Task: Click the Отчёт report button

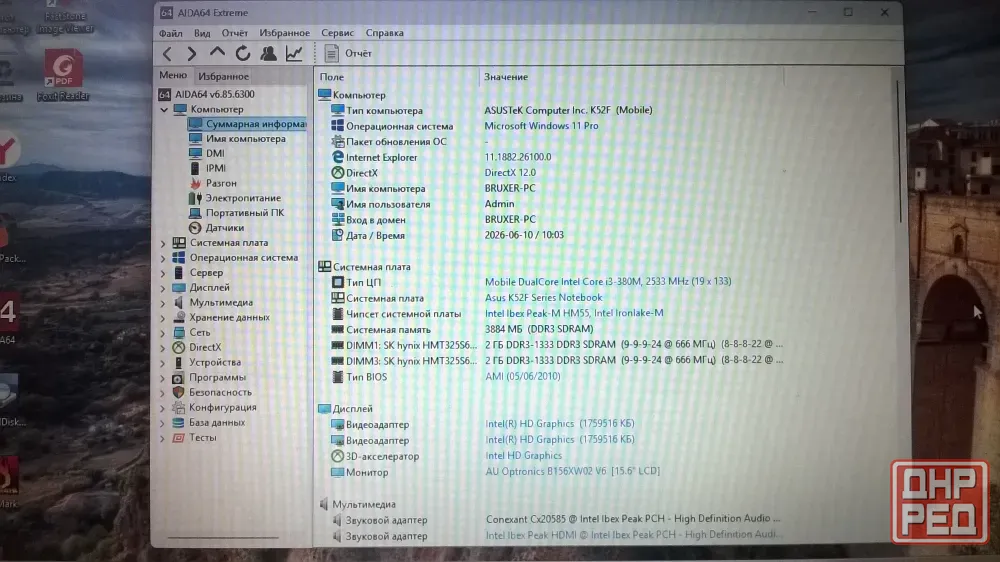Action: tap(348, 54)
